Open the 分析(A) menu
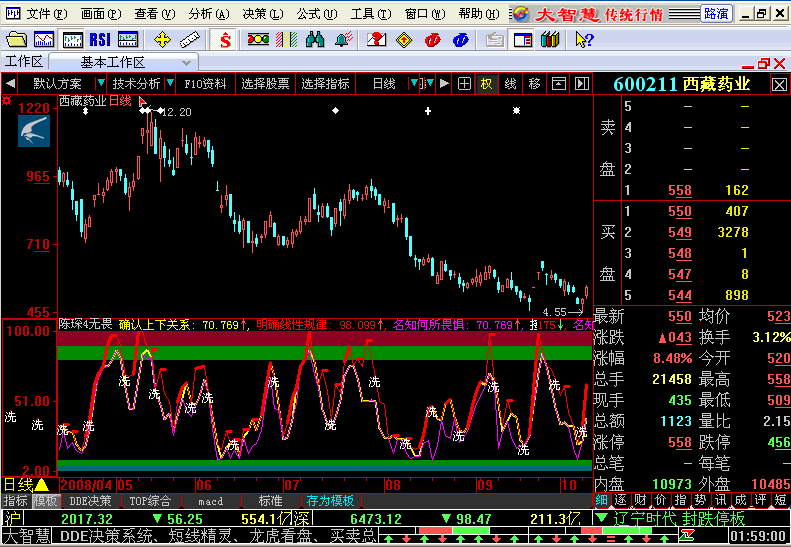This screenshot has width=791, height=547. (208, 14)
